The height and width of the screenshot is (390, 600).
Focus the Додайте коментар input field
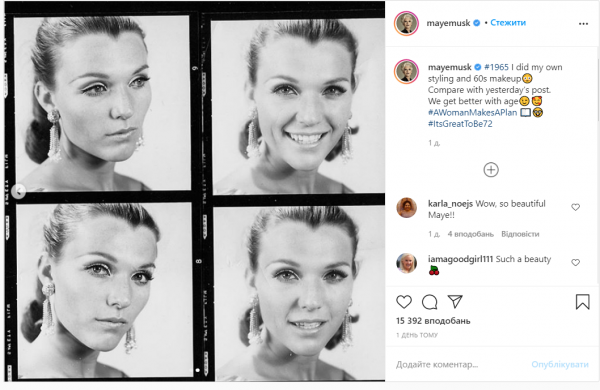(x=459, y=364)
